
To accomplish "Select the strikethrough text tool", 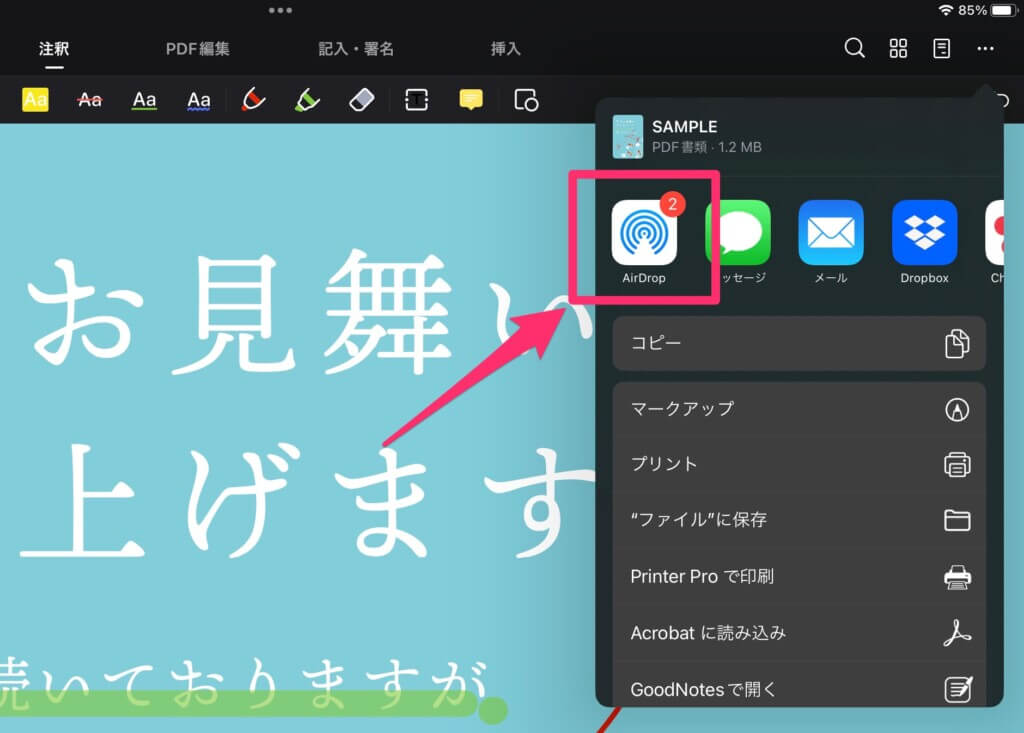I will pyautogui.click(x=90, y=99).
